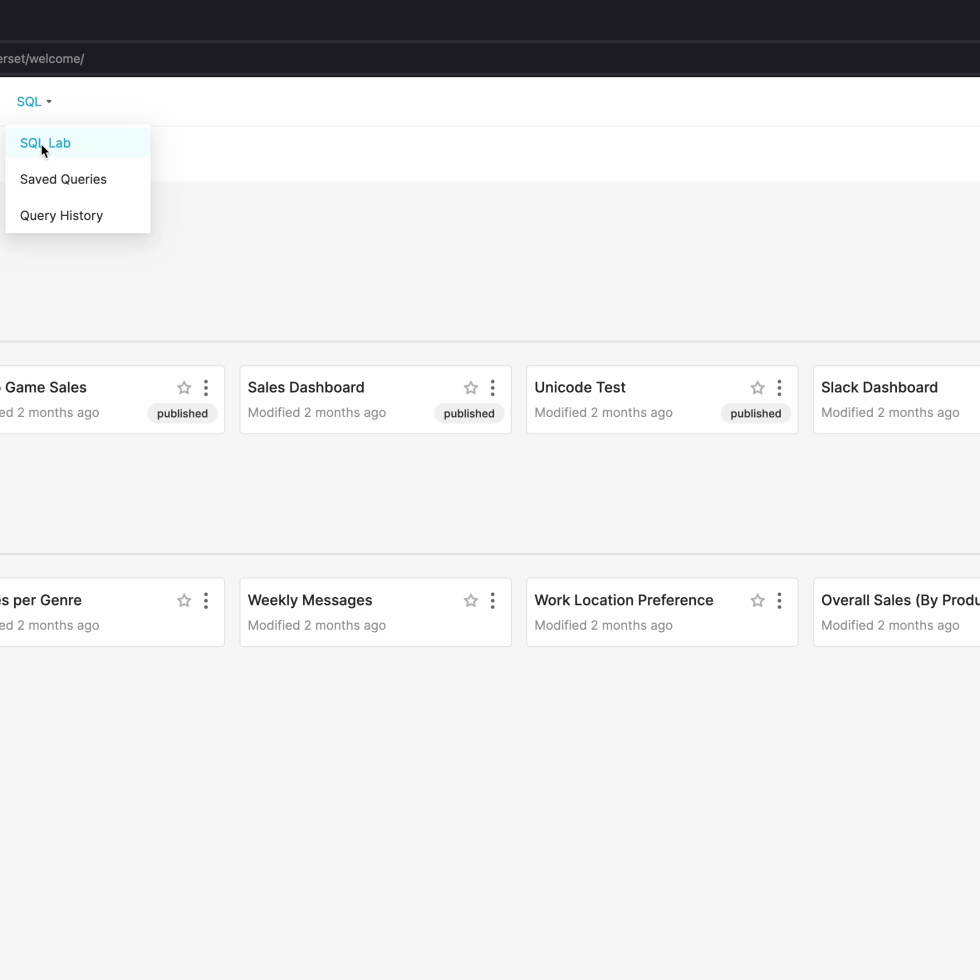Open SQL Lab from the dropdown
This screenshot has width=980, height=980.
pyautogui.click(x=45, y=143)
